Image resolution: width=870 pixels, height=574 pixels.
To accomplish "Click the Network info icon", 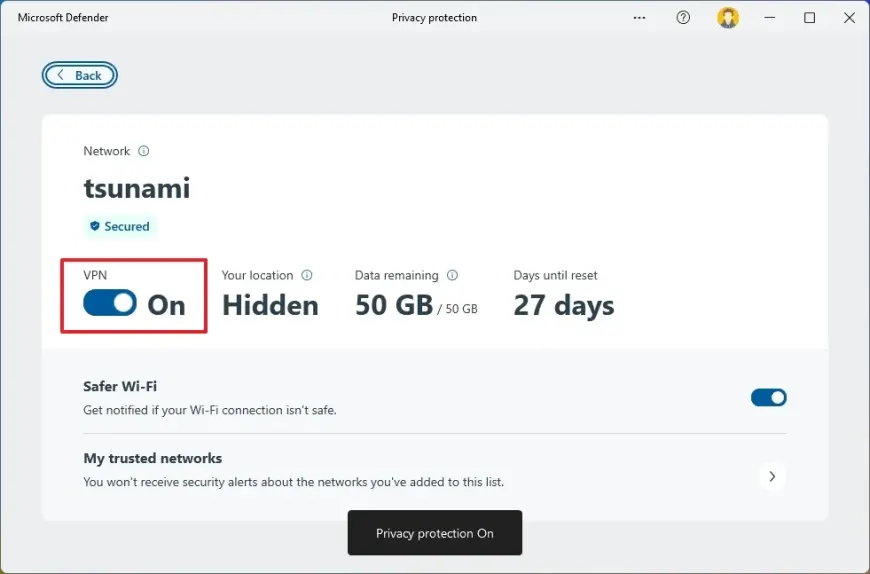I will click(144, 151).
